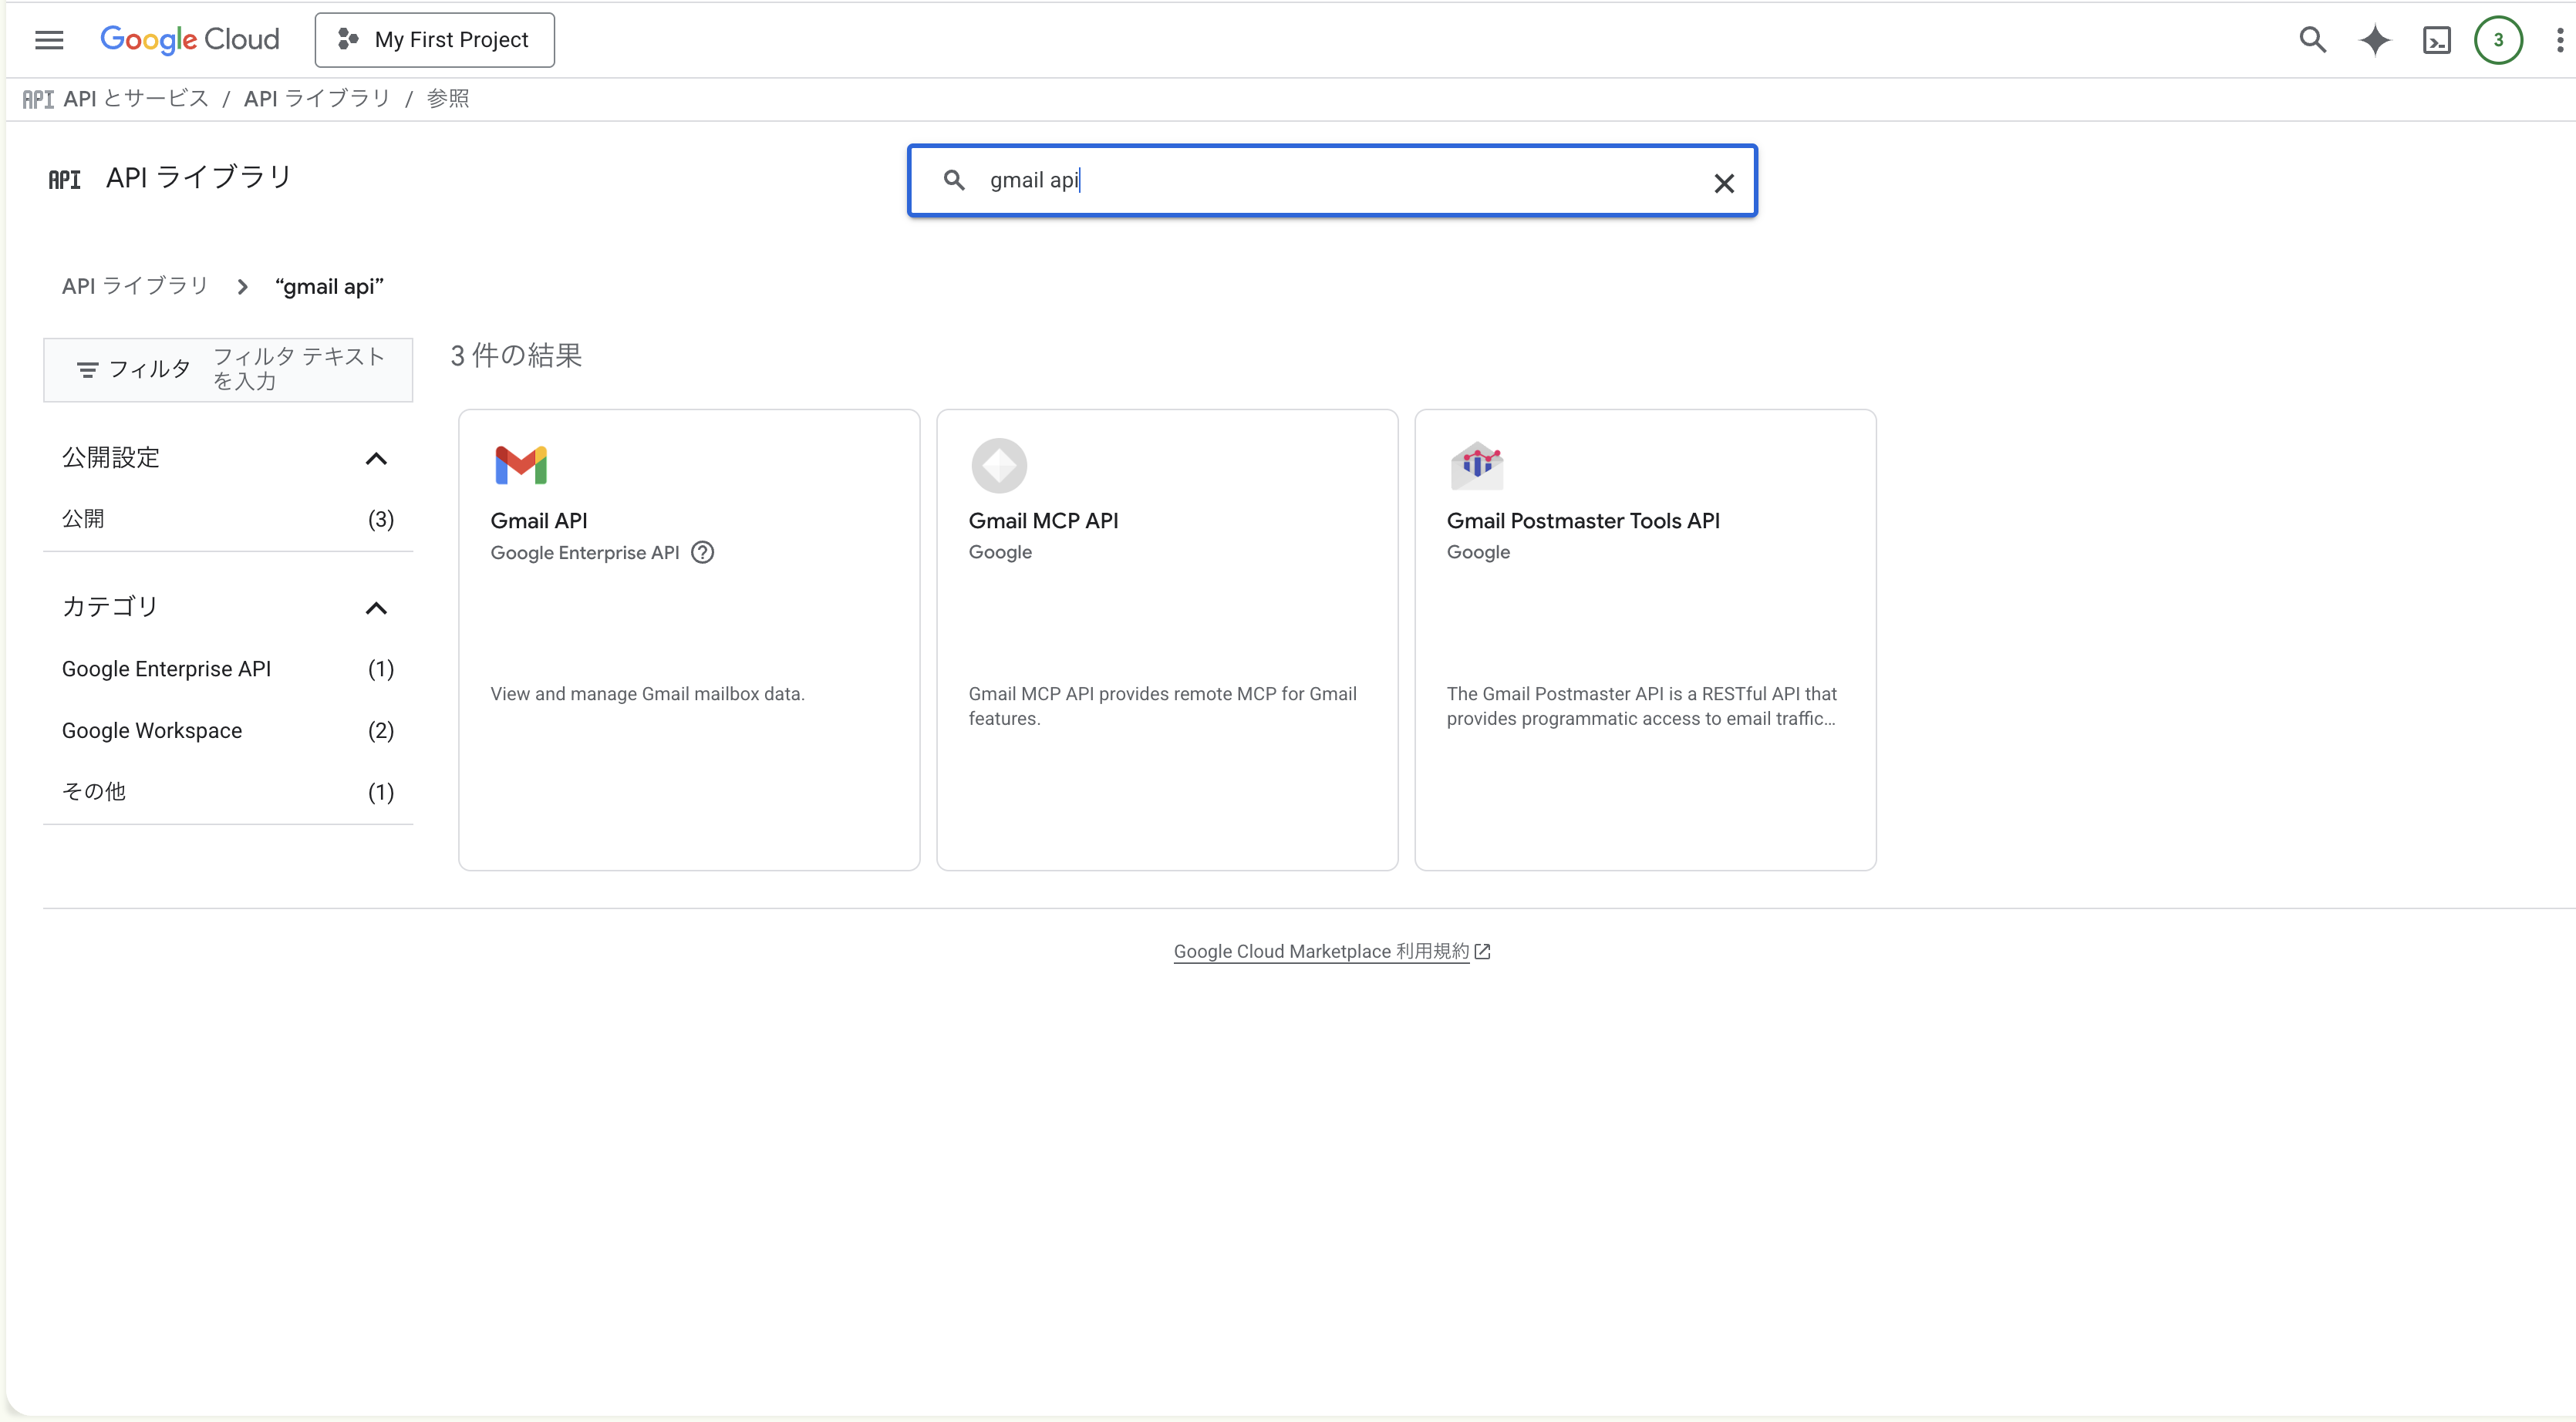
Task: Collapse the カテゴリ section
Action: coord(376,608)
